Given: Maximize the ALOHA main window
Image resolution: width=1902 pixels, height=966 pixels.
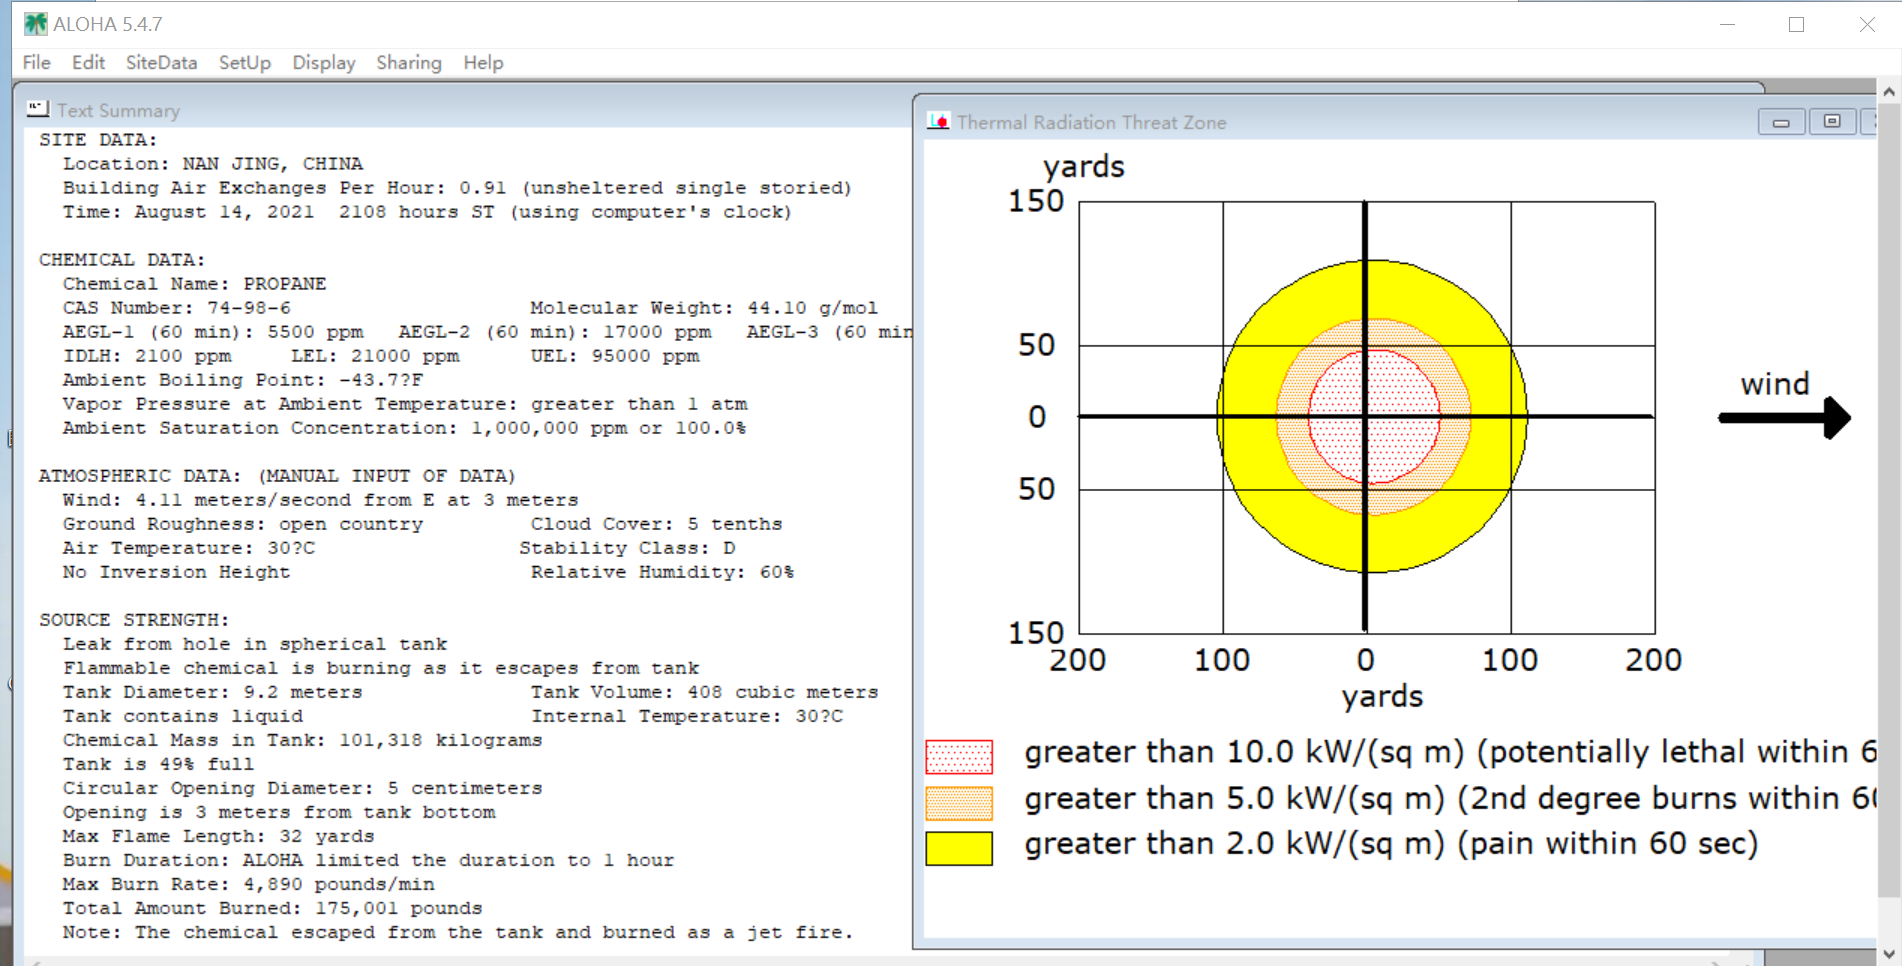Looking at the screenshot, I should pyautogui.click(x=1797, y=24).
